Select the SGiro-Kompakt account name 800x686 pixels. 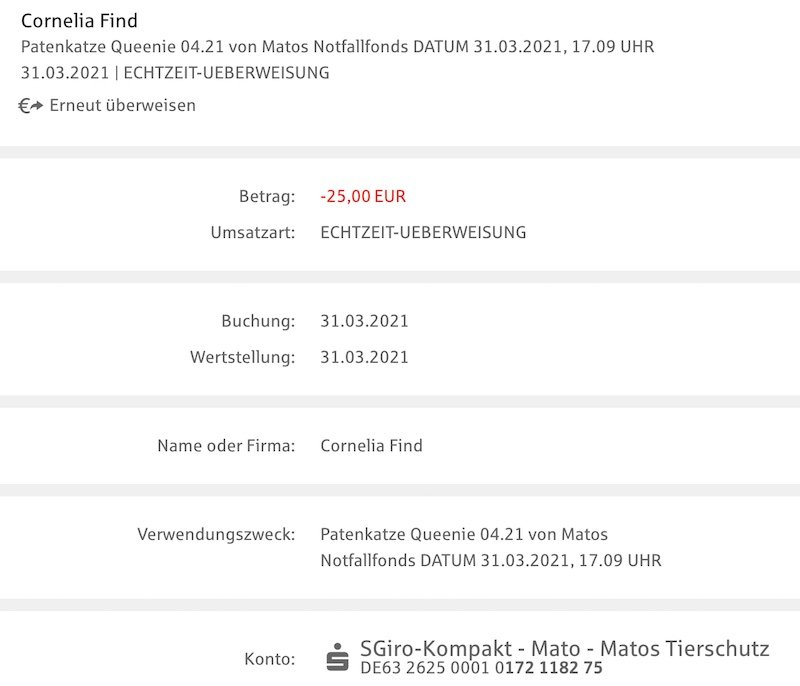[x=564, y=649]
